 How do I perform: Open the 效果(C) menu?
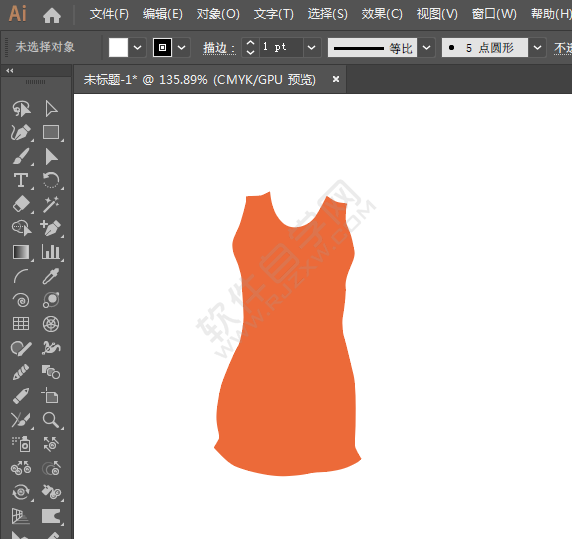pyautogui.click(x=382, y=14)
